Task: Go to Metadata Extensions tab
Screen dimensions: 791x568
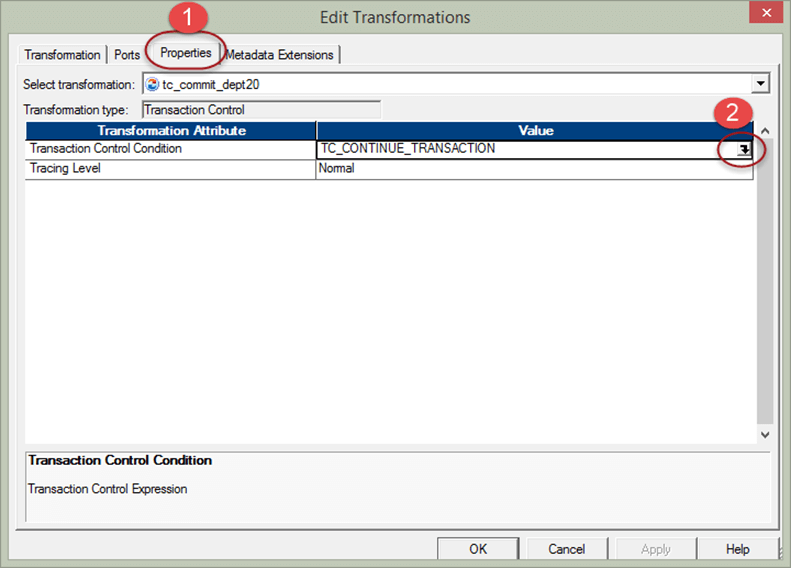Action: (281, 55)
